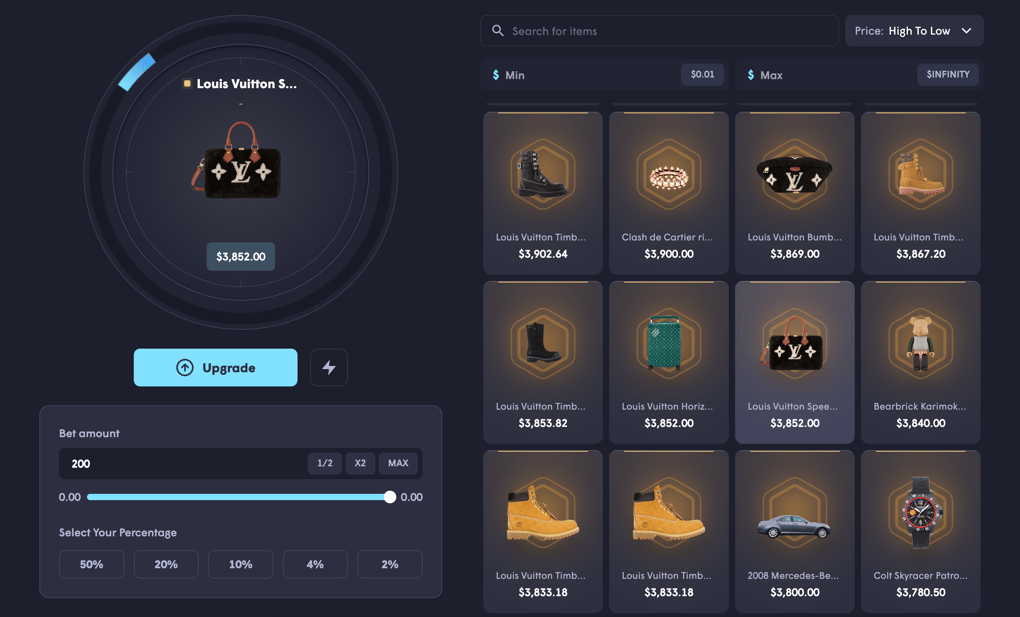Select the Louis Vuitton Horizon green suitcase card
This screenshot has width=1020, height=617.
(669, 362)
